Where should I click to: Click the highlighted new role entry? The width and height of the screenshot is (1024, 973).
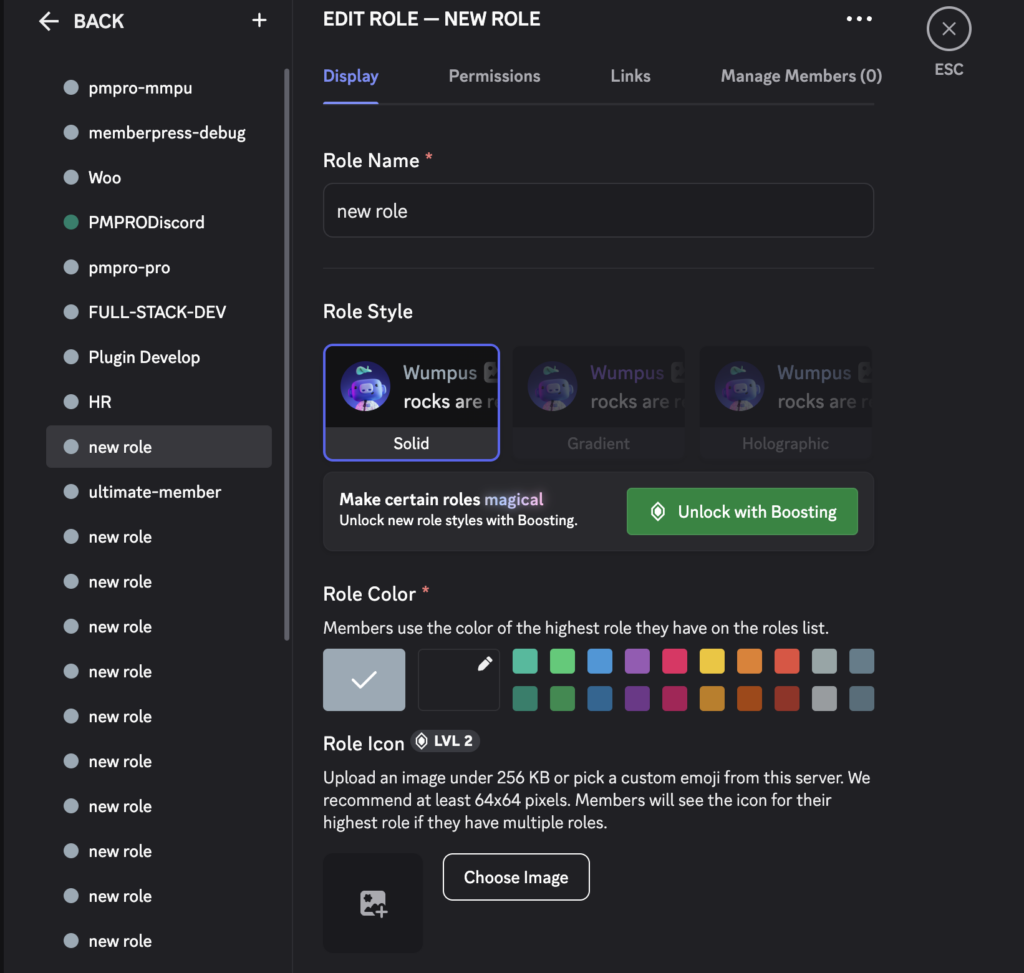point(159,447)
